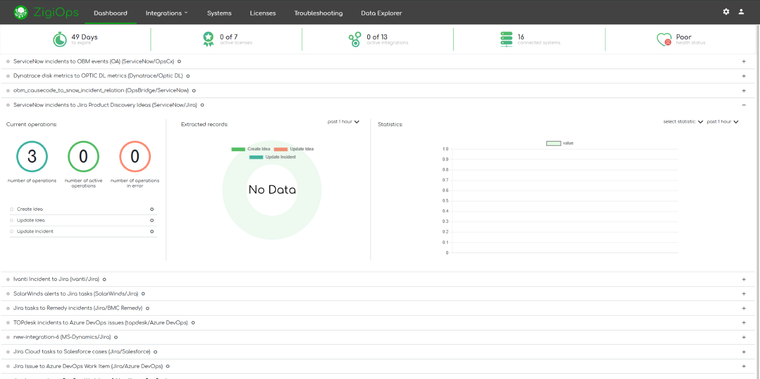Open the gear icon next to Dynatrace disk metrics integration

[x=188, y=76]
